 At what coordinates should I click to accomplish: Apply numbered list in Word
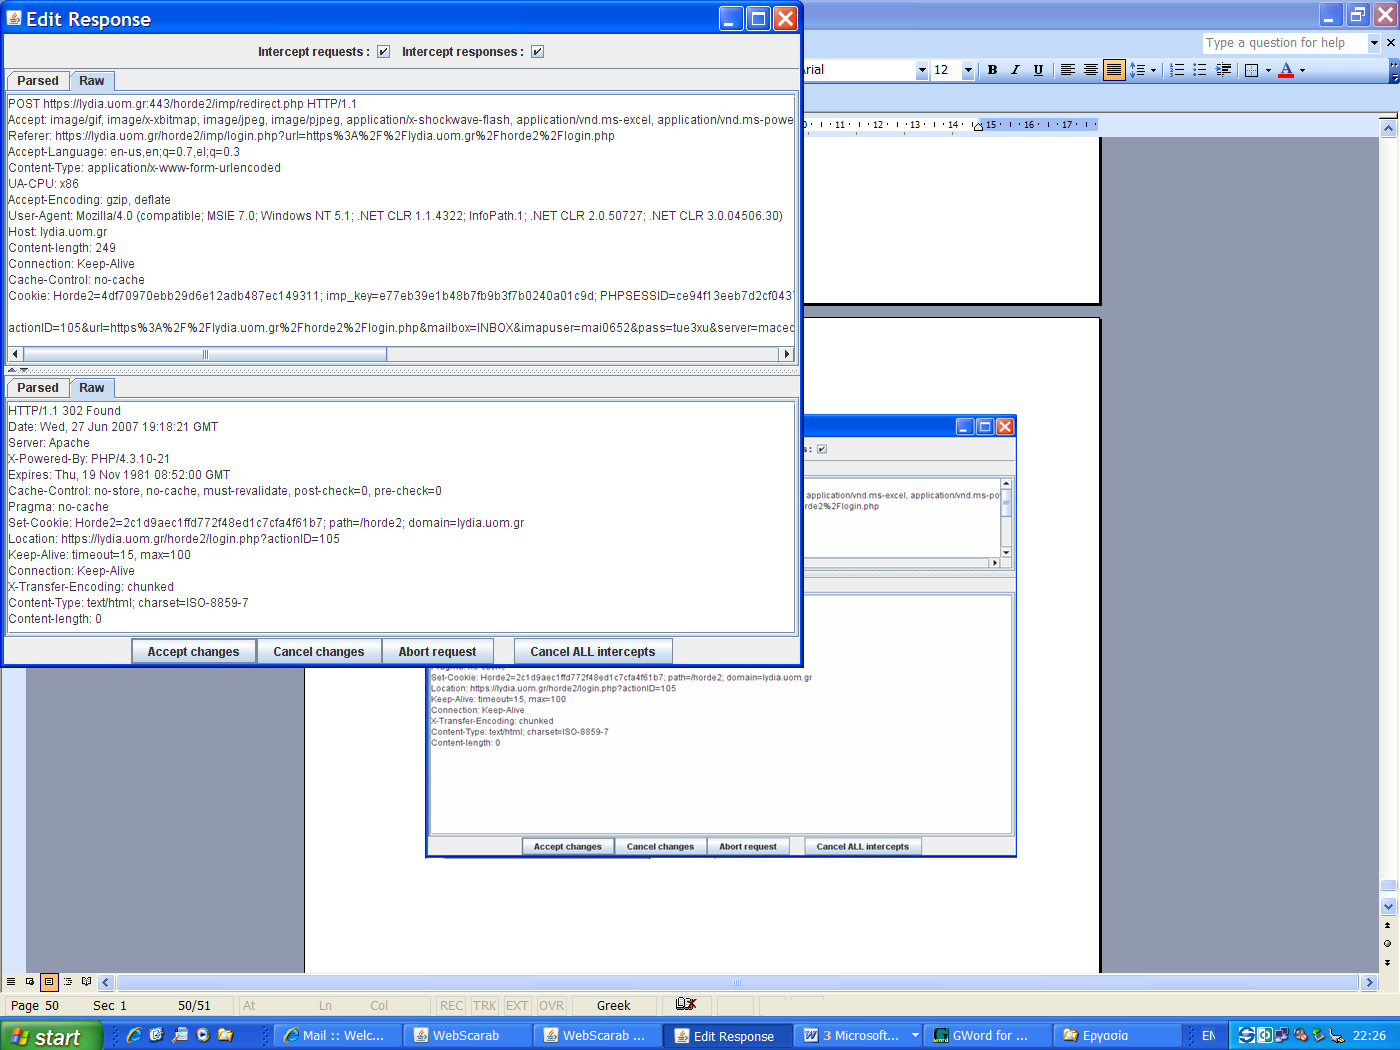[x=1177, y=70]
